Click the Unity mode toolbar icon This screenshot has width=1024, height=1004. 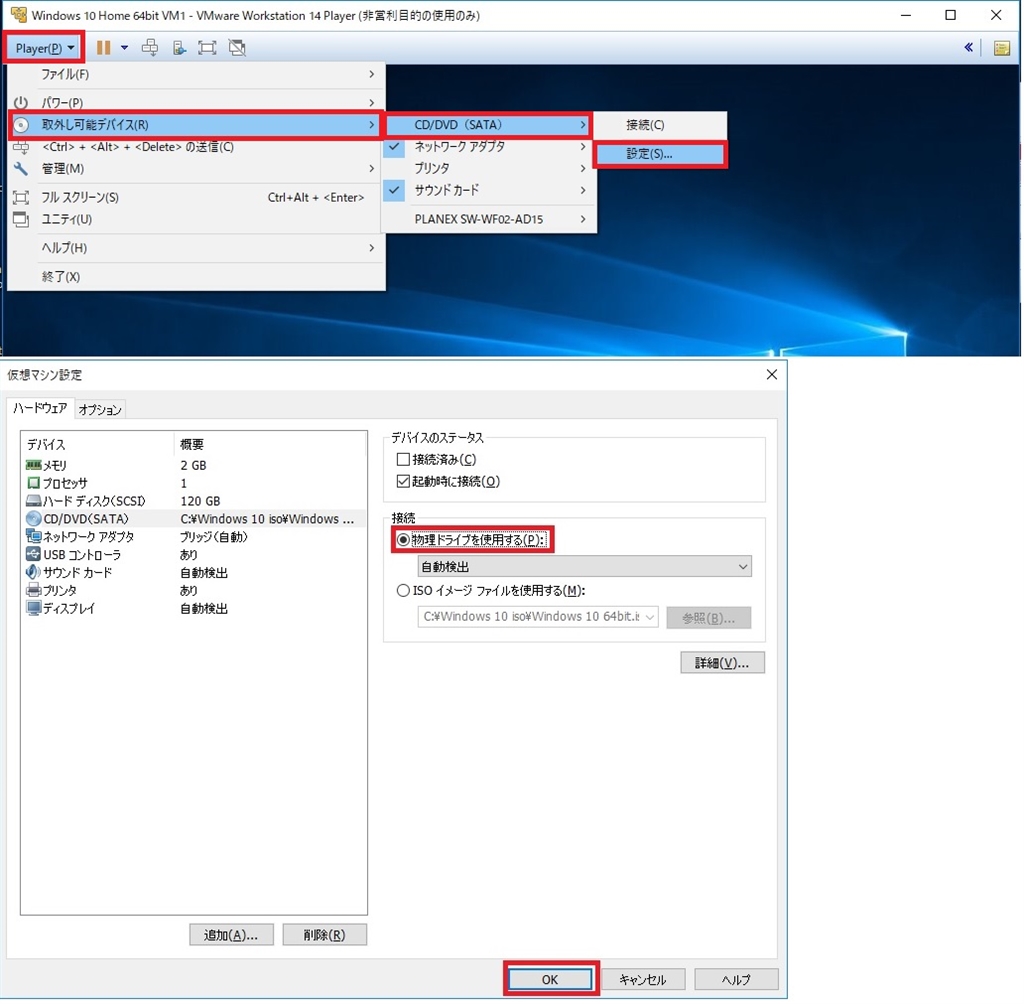tap(236, 48)
